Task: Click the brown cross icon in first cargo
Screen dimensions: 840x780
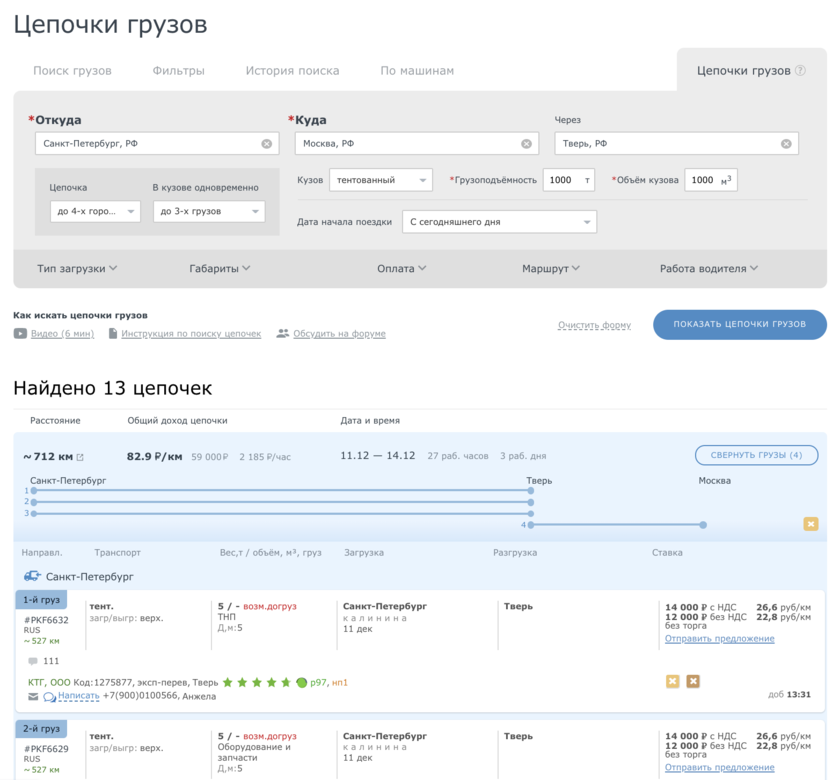Action: pos(693,681)
